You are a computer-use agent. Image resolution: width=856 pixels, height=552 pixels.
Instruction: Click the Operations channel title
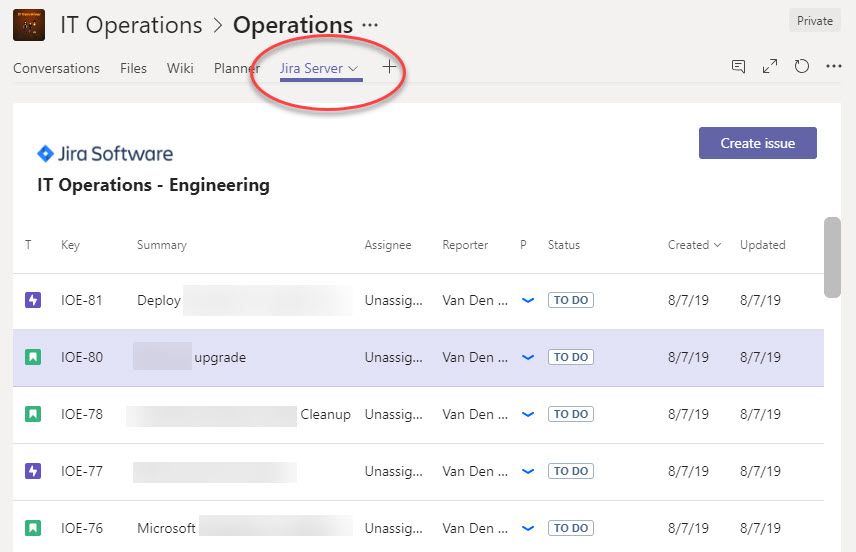(293, 25)
